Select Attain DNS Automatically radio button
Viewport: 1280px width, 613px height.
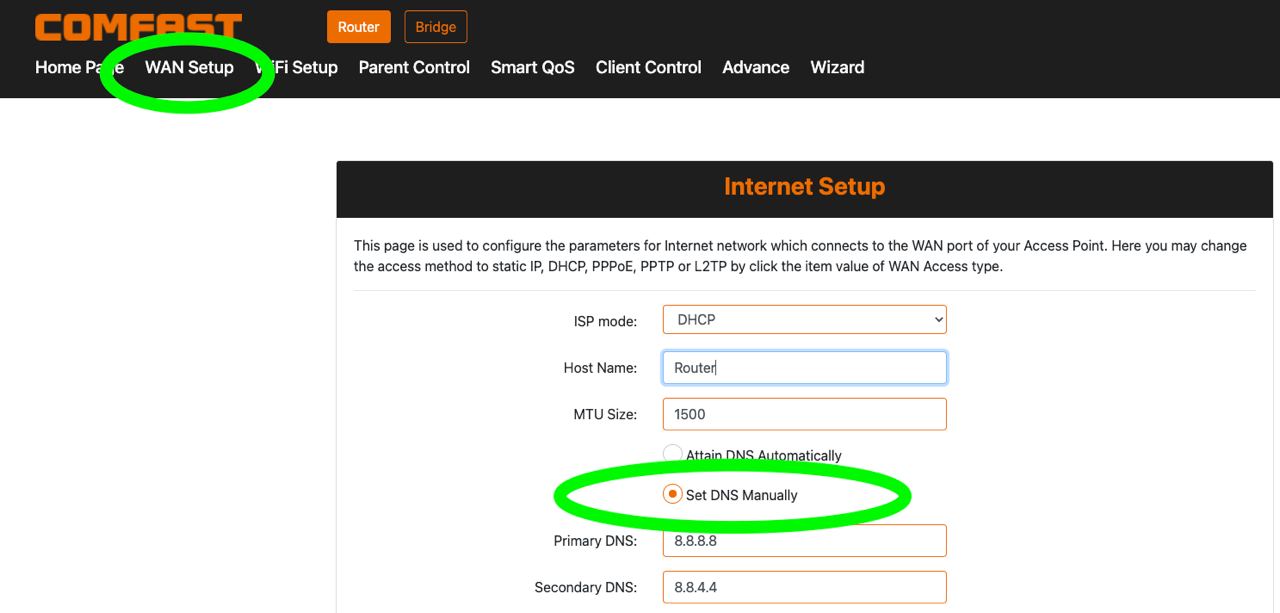[x=673, y=454]
